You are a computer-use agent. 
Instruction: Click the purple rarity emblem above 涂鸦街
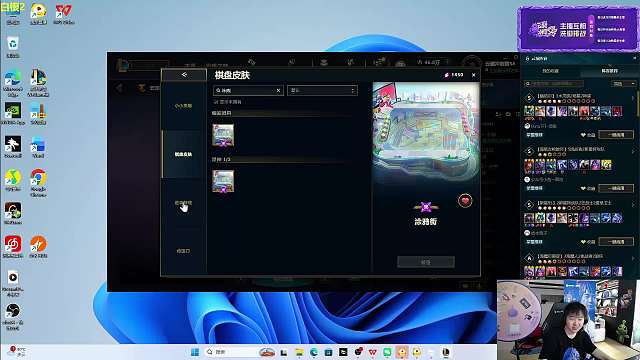click(x=426, y=207)
